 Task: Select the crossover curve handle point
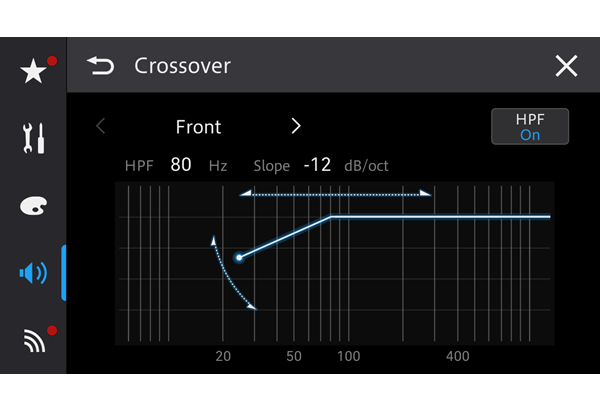tap(239, 257)
